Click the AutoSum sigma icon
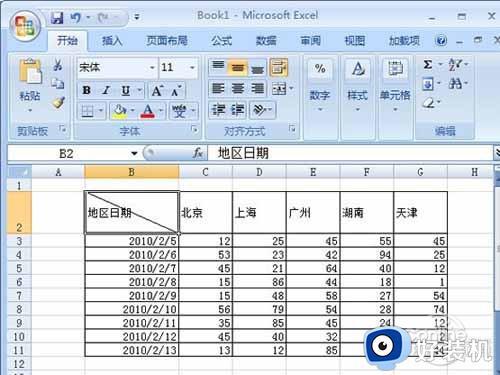The height and width of the screenshot is (375, 500). (x=428, y=64)
